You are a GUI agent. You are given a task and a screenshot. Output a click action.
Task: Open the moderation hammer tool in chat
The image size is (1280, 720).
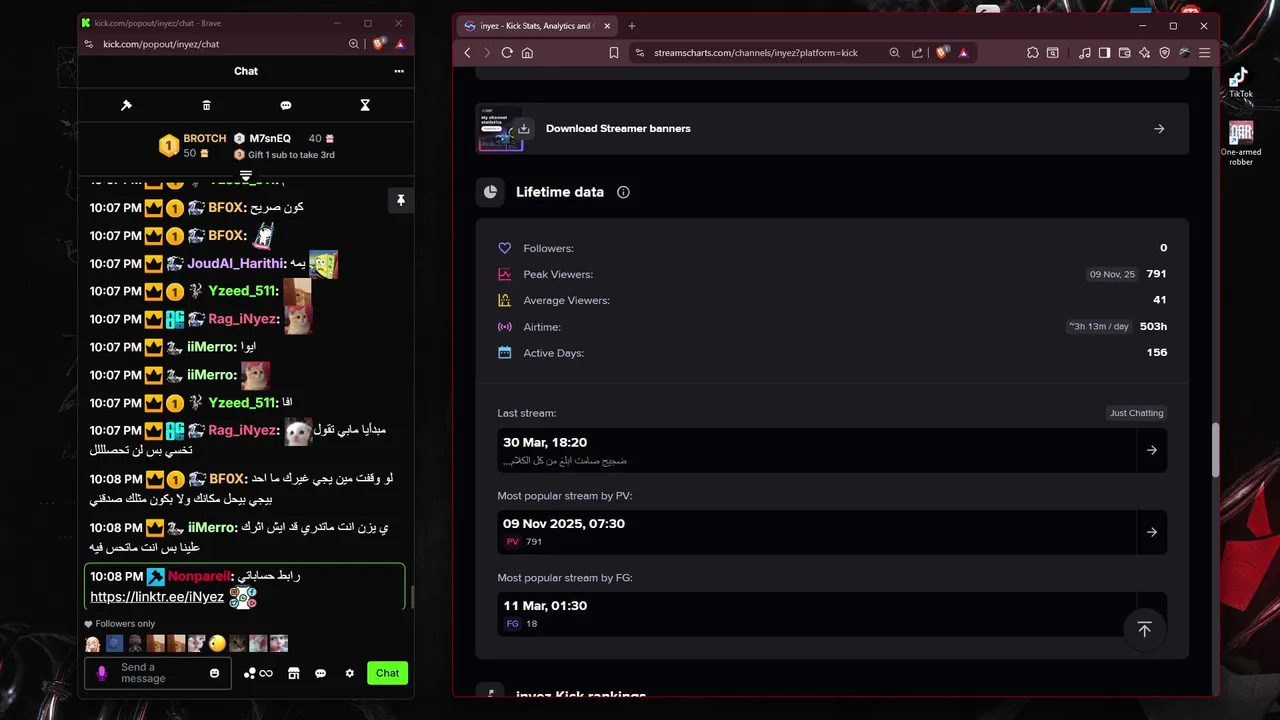coord(126,105)
